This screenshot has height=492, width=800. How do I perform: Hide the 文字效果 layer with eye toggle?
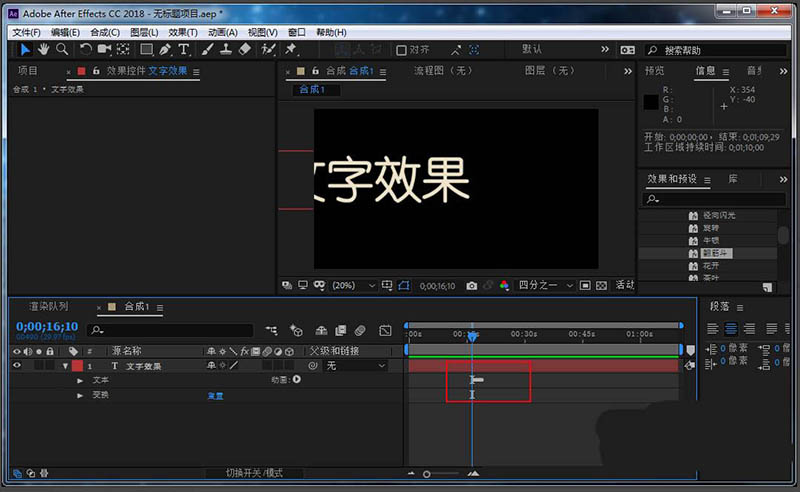(x=16, y=366)
